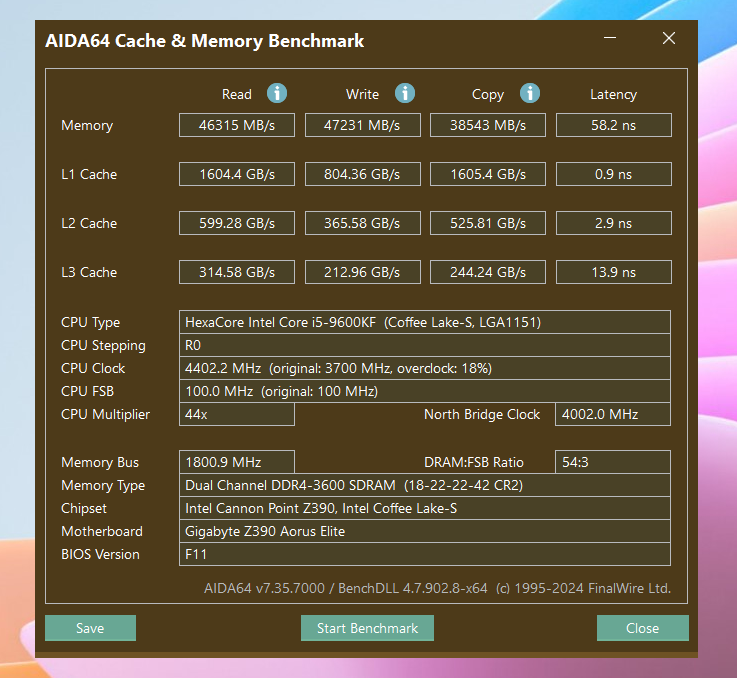Click L2 Cache latency 2.9 ns
The height and width of the screenshot is (678, 737).
[x=613, y=223]
